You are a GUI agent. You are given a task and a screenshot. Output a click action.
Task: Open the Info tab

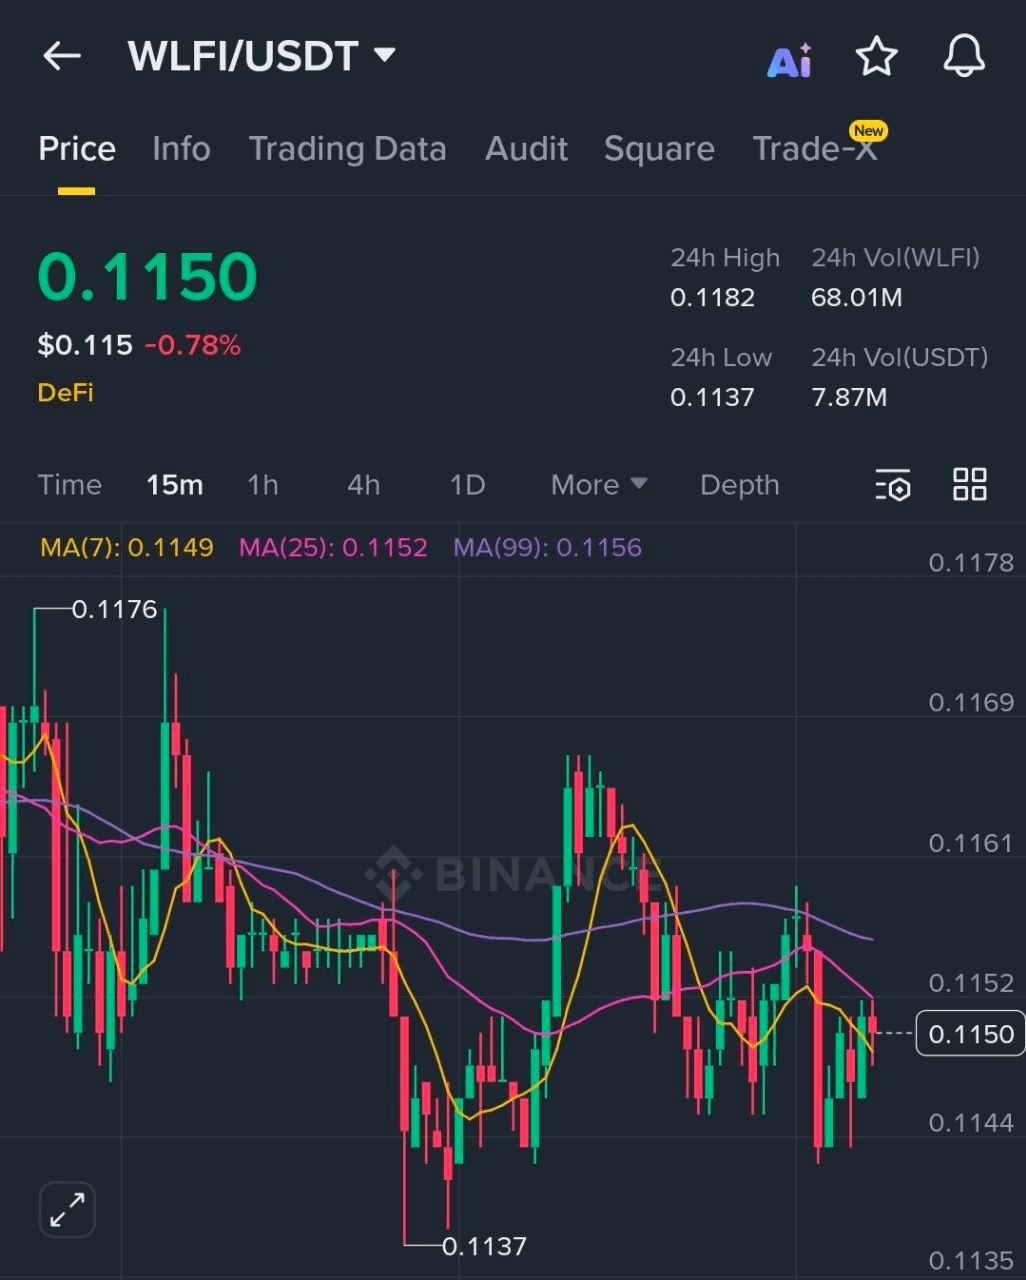[x=181, y=149]
